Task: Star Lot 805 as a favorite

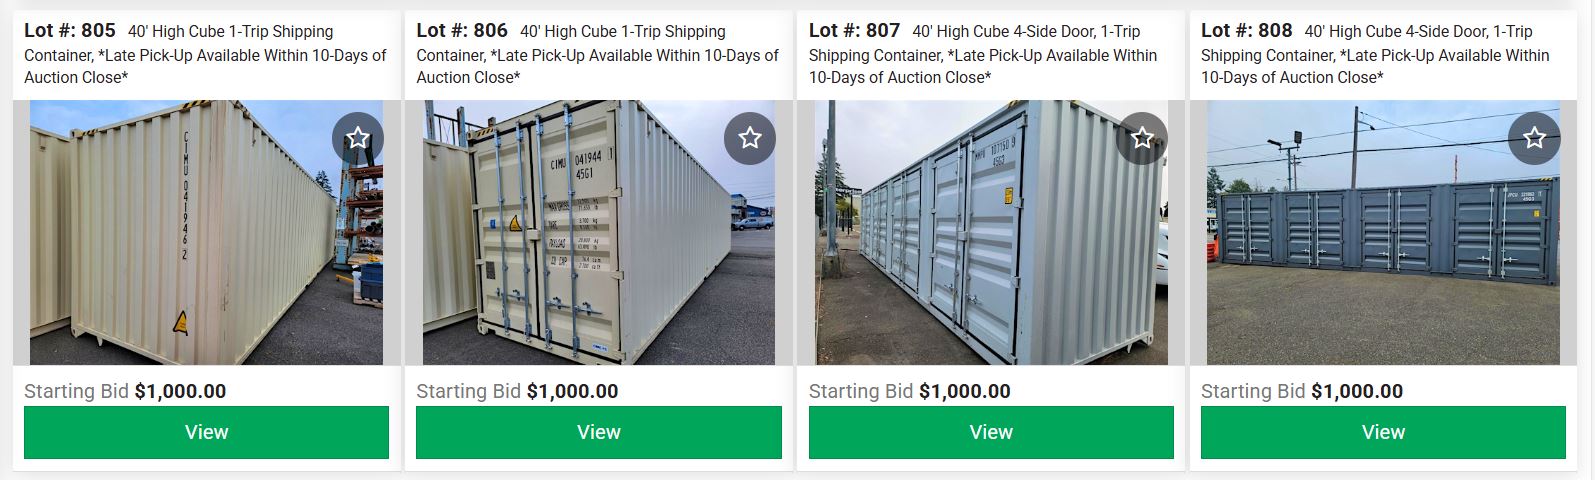Action: pos(357,138)
